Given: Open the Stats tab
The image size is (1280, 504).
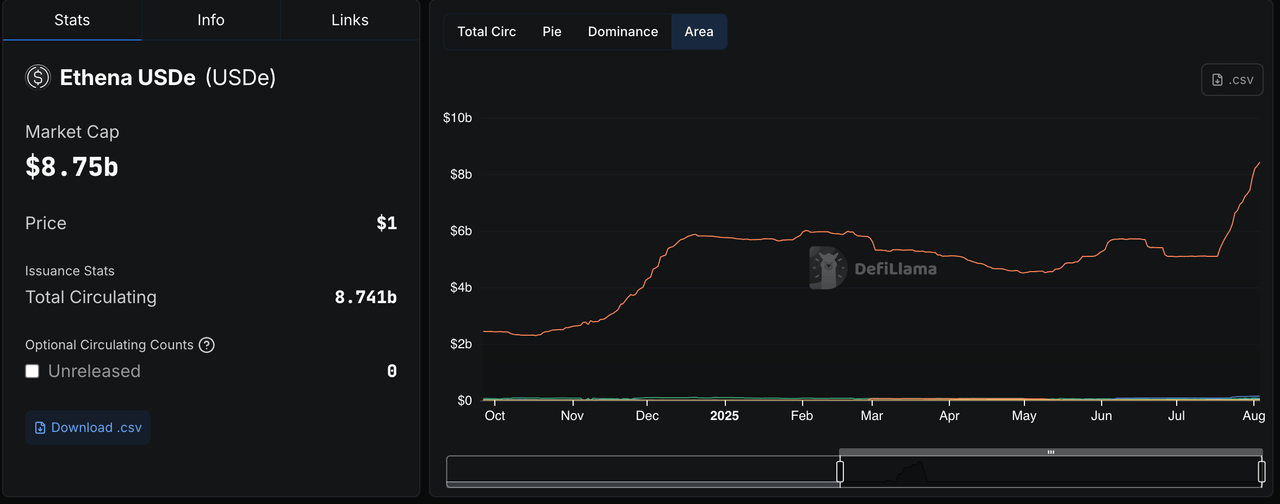Looking at the screenshot, I should 72,20.
